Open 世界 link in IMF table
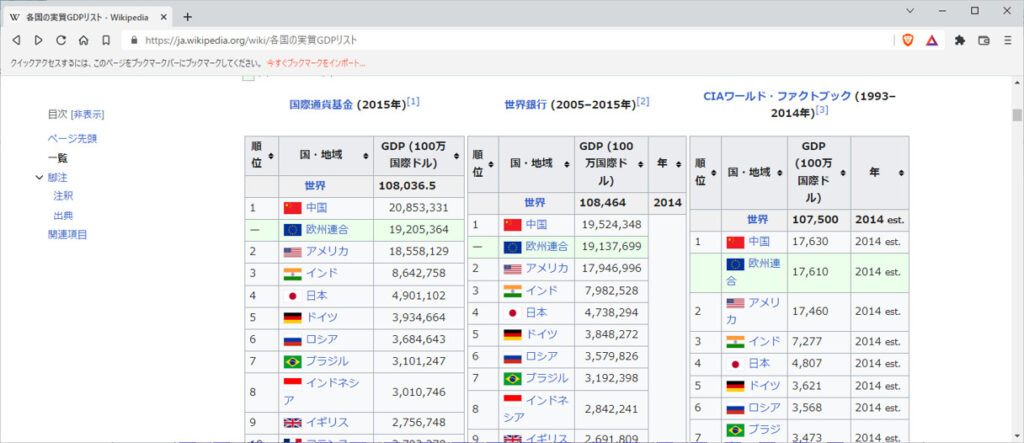The image size is (1024, 443). (x=315, y=186)
